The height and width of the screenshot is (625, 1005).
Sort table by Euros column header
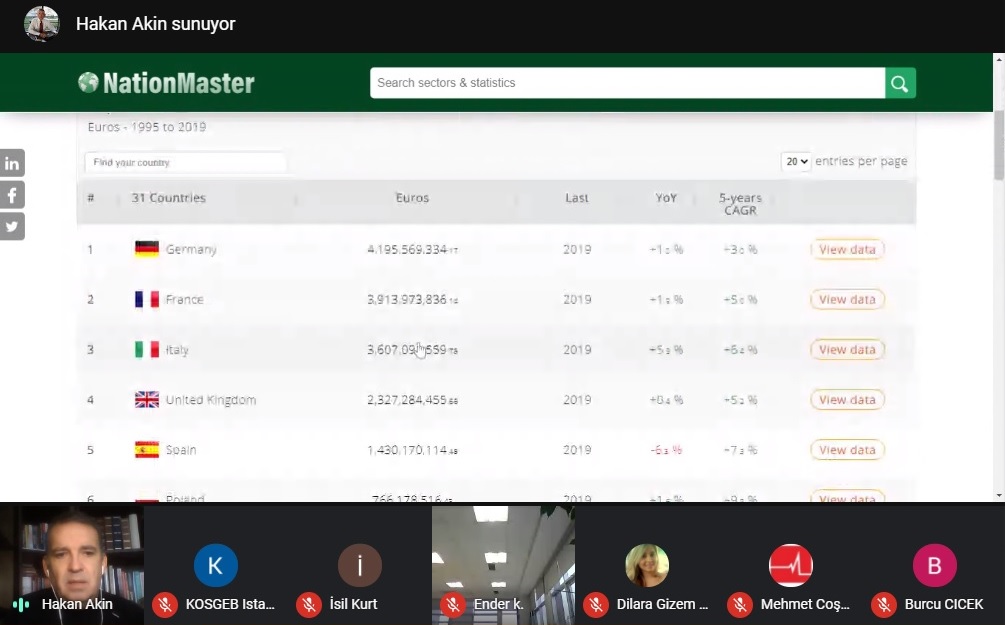point(411,198)
